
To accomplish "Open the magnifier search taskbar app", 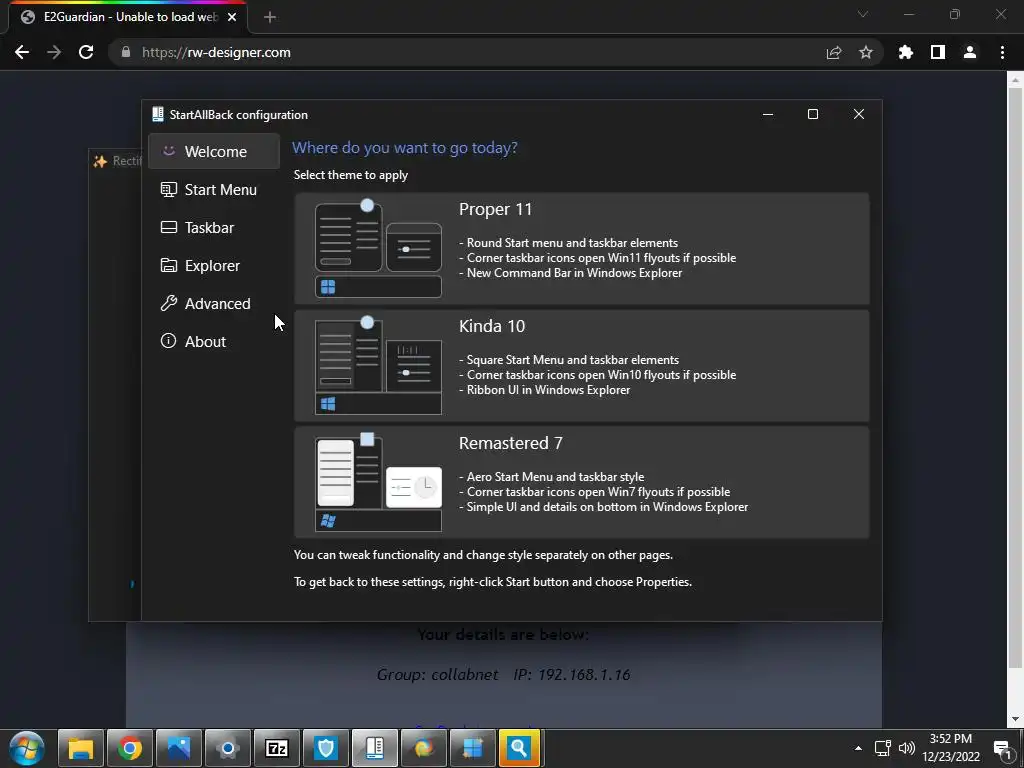I will click(x=520, y=748).
